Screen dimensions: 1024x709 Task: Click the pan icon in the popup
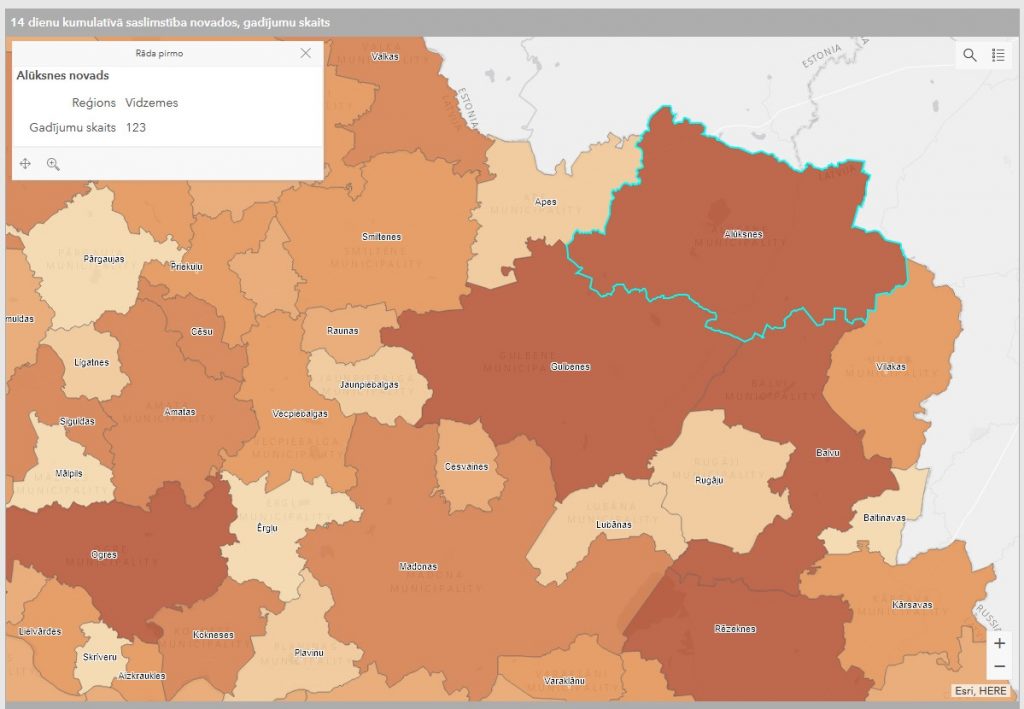coord(26,164)
